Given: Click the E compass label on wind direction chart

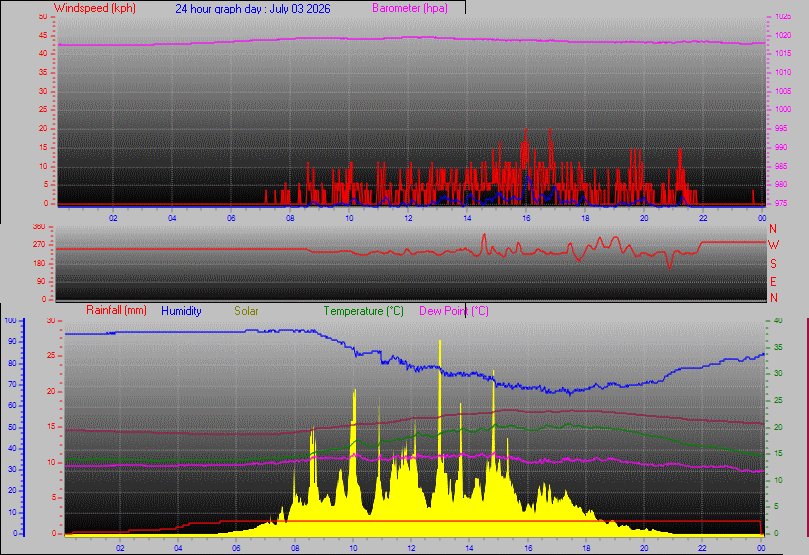Looking at the screenshot, I should (773, 282).
